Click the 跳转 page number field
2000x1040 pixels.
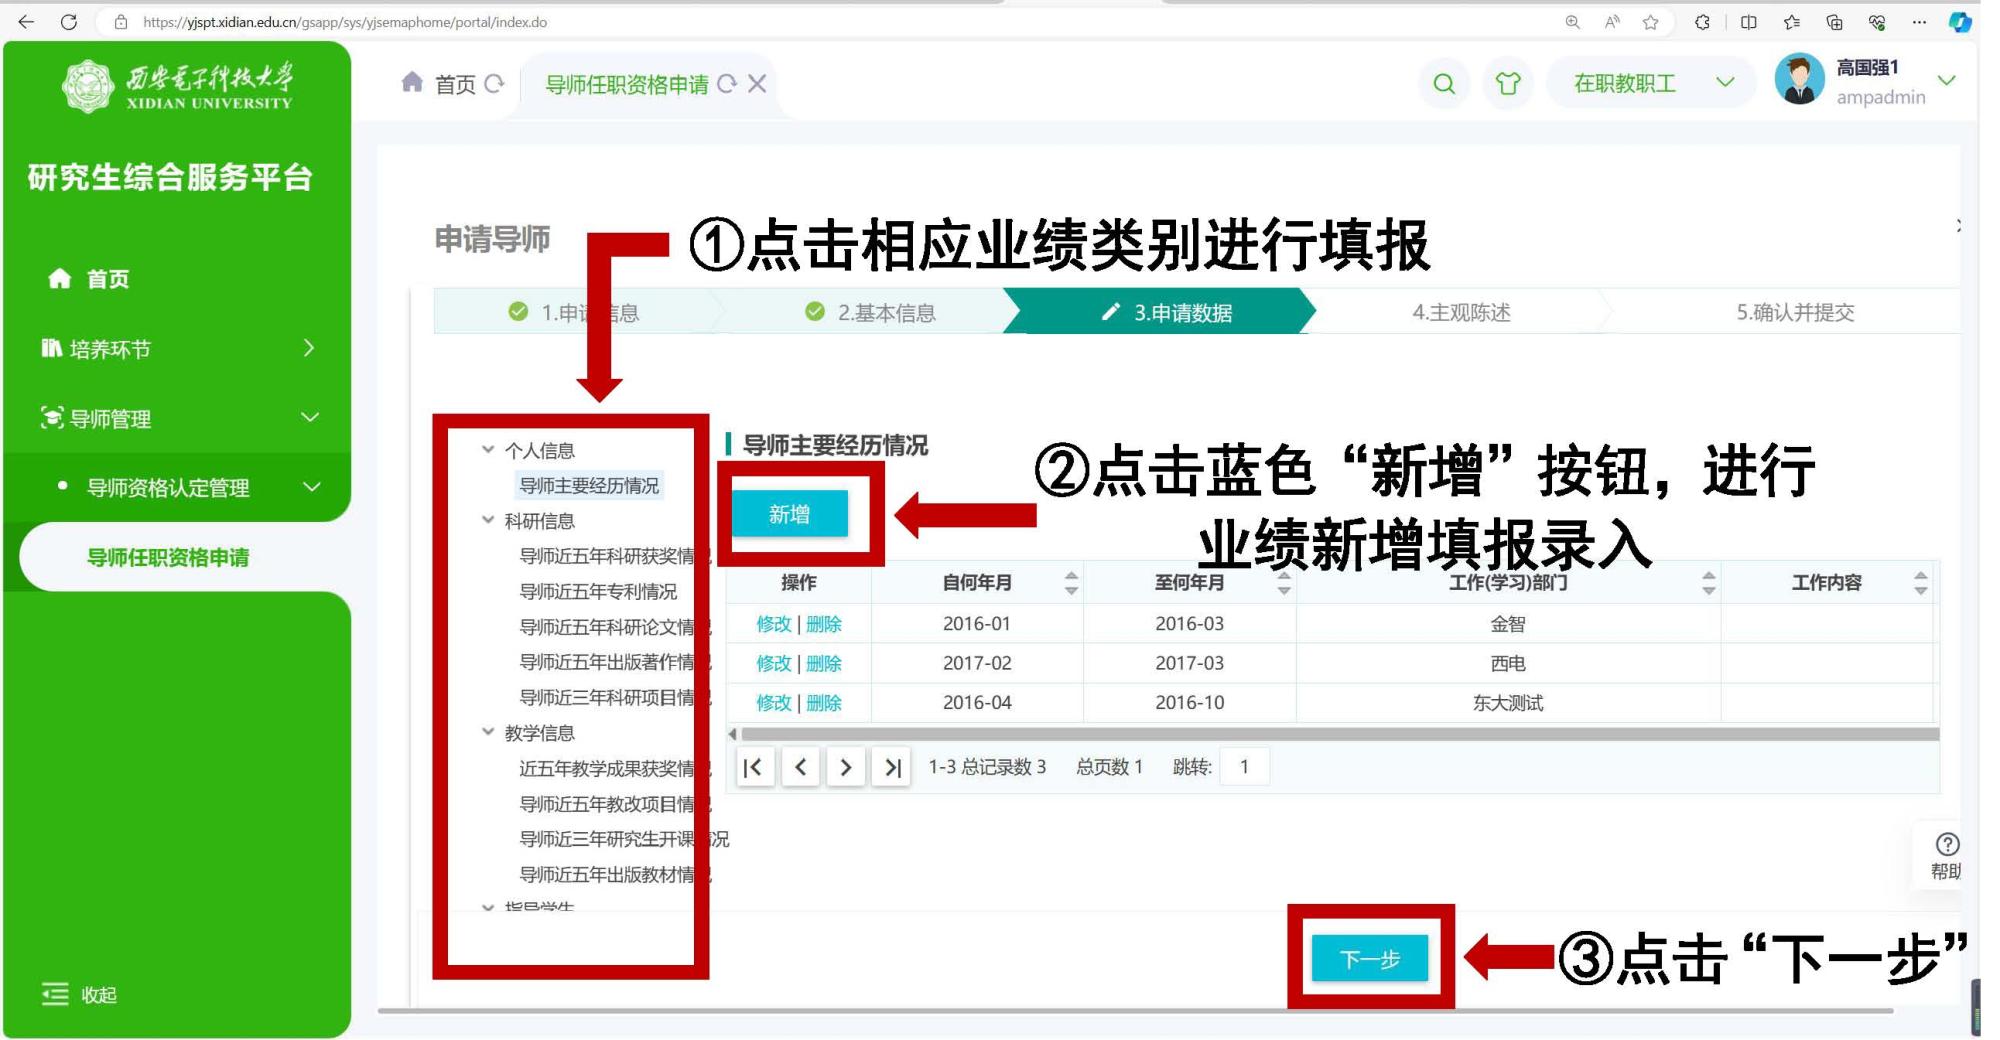1245,767
